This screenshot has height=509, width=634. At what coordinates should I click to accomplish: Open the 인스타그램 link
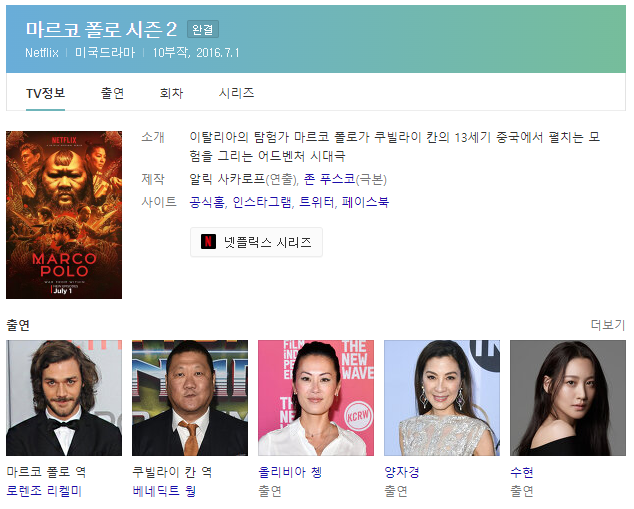262,202
